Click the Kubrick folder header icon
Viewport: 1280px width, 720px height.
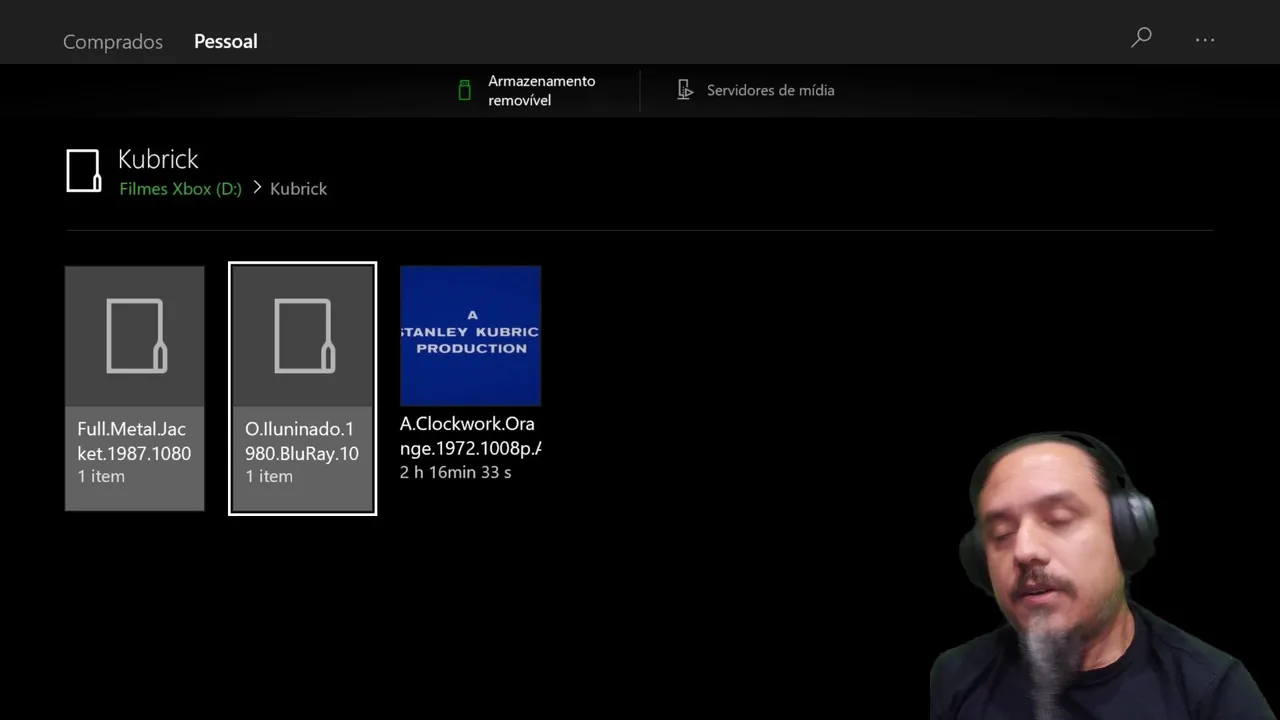pyautogui.click(x=84, y=170)
